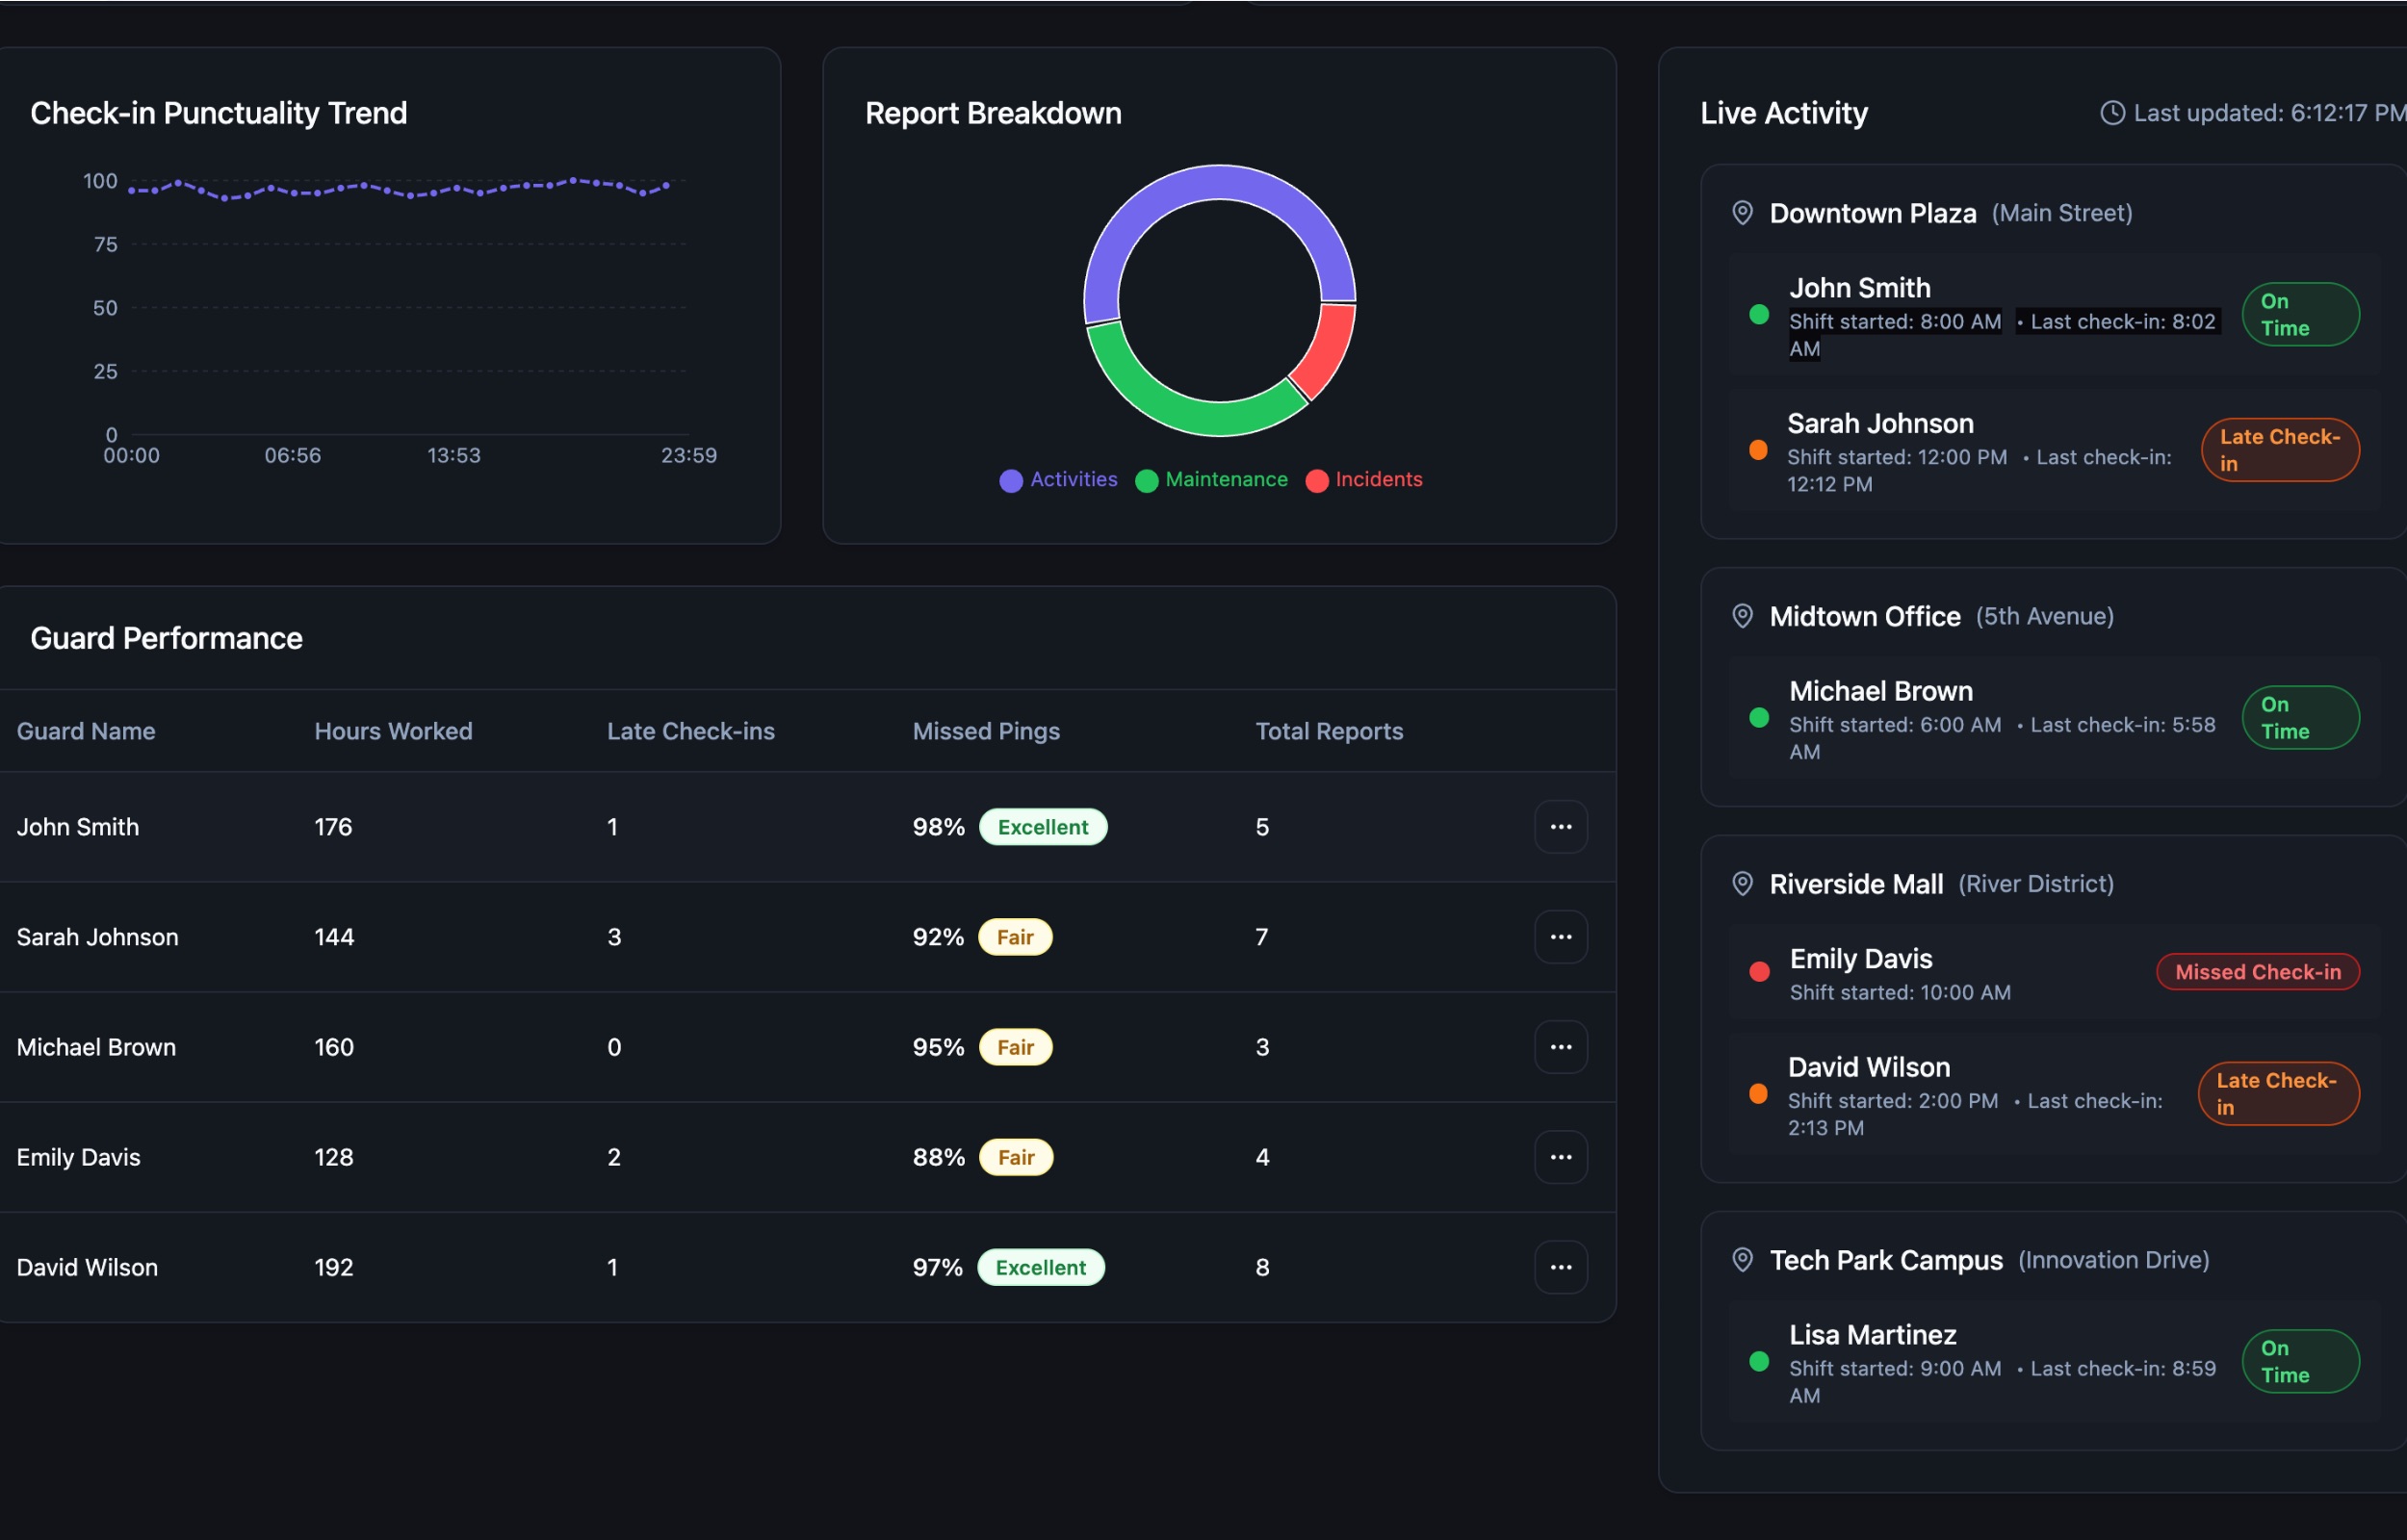The height and width of the screenshot is (1540, 2407).
Task: Open the three-dot menu for Sarah Johnson's row
Action: (1560, 937)
